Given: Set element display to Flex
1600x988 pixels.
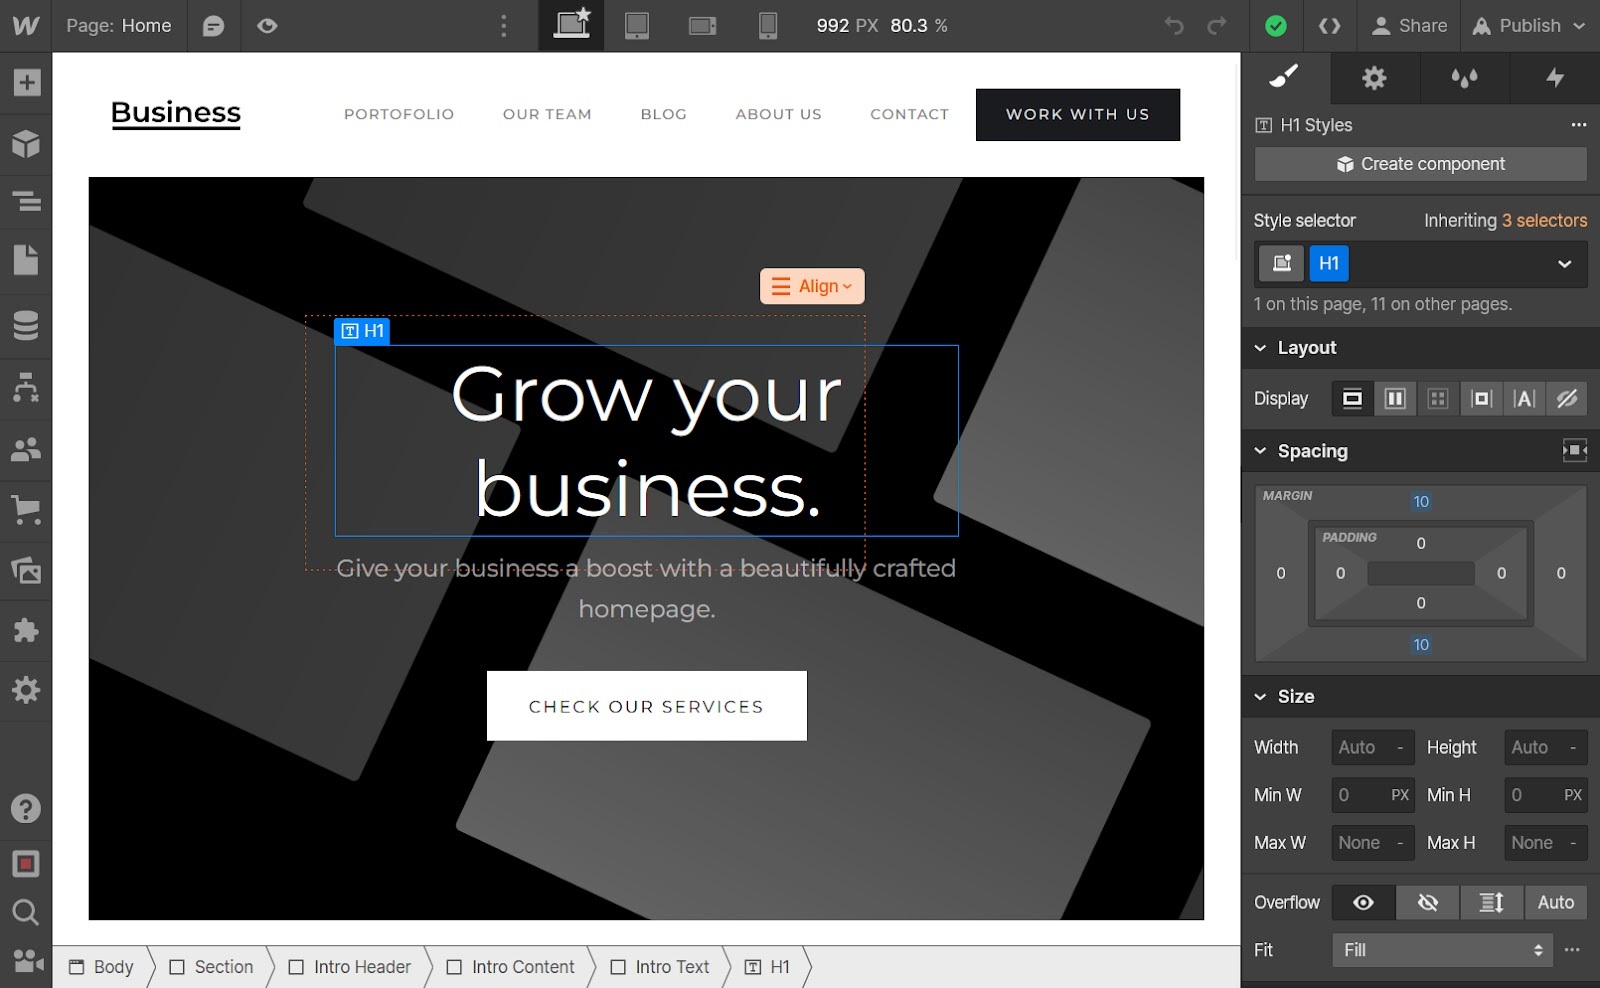Looking at the screenshot, I should (x=1395, y=398).
